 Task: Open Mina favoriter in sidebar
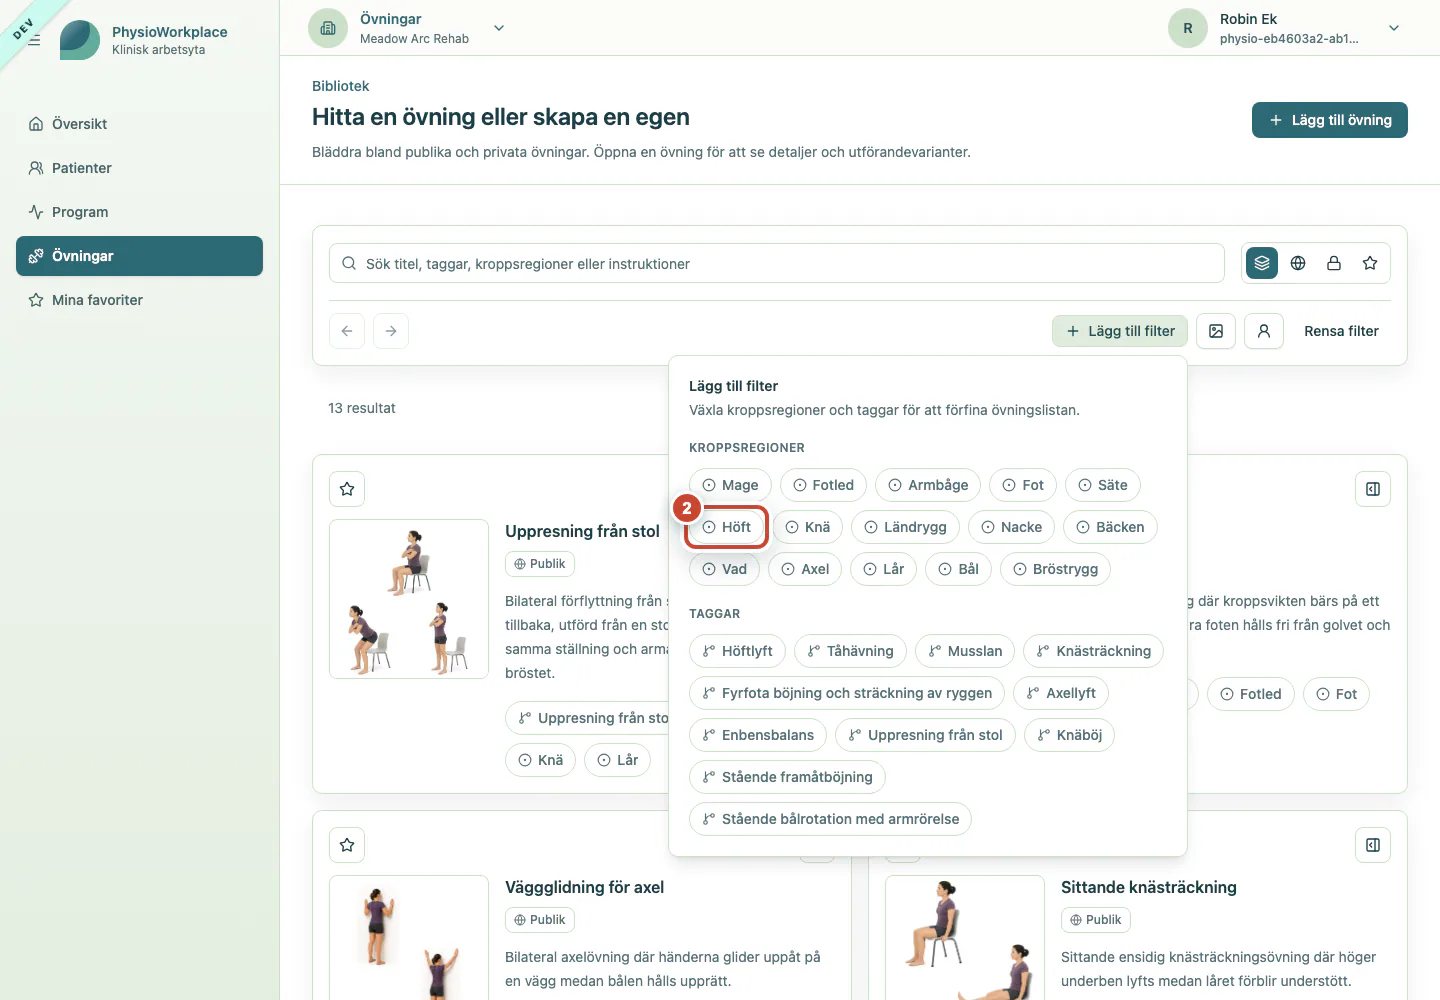point(139,300)
